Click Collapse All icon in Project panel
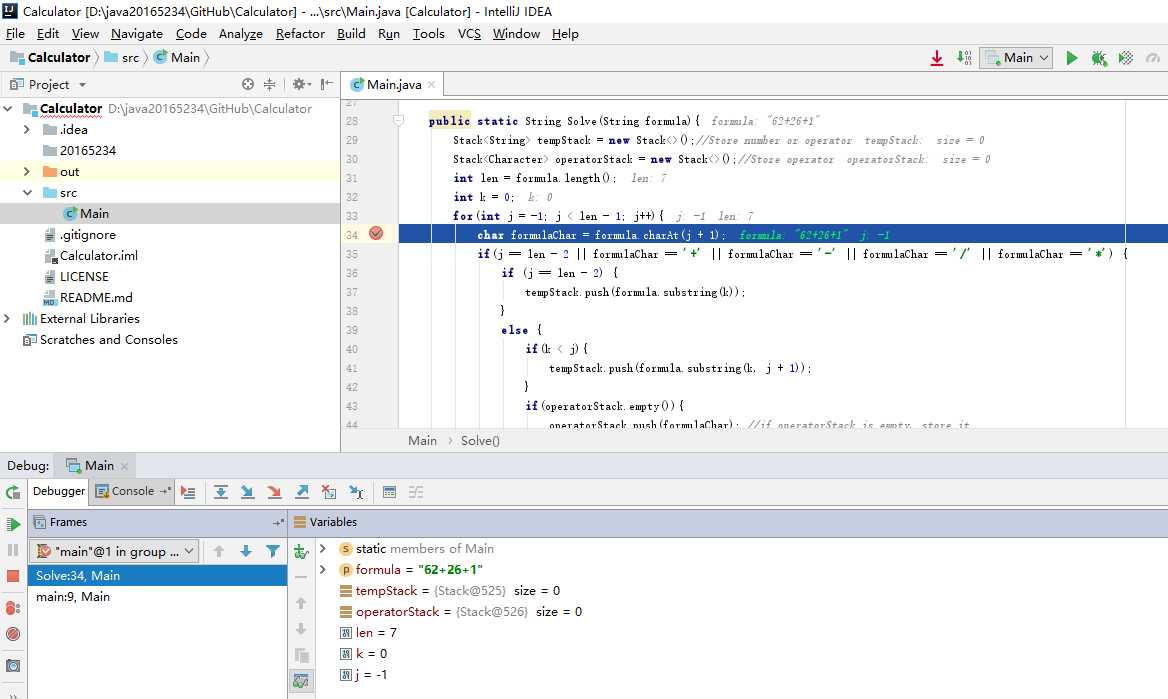Screen dimensions: 1168x699 [269, 84]
